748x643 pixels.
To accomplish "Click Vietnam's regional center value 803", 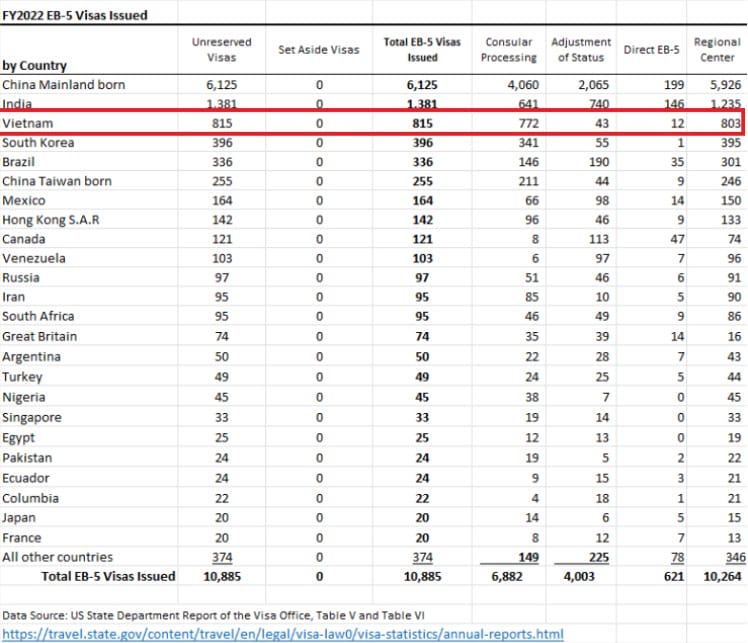I will pyautogui.click(x=730, y=124).
